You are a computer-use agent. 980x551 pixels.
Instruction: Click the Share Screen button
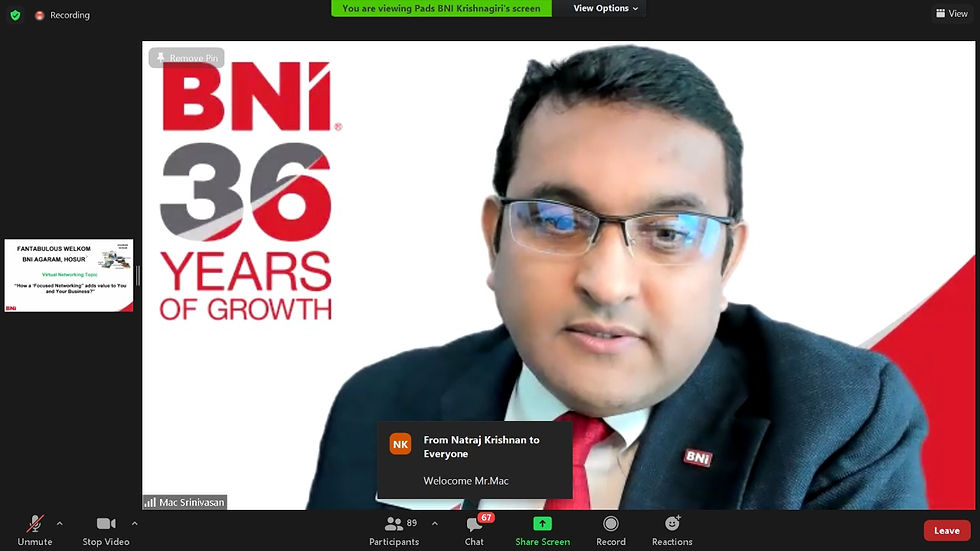pyautogui.click(x=542, y=530)
